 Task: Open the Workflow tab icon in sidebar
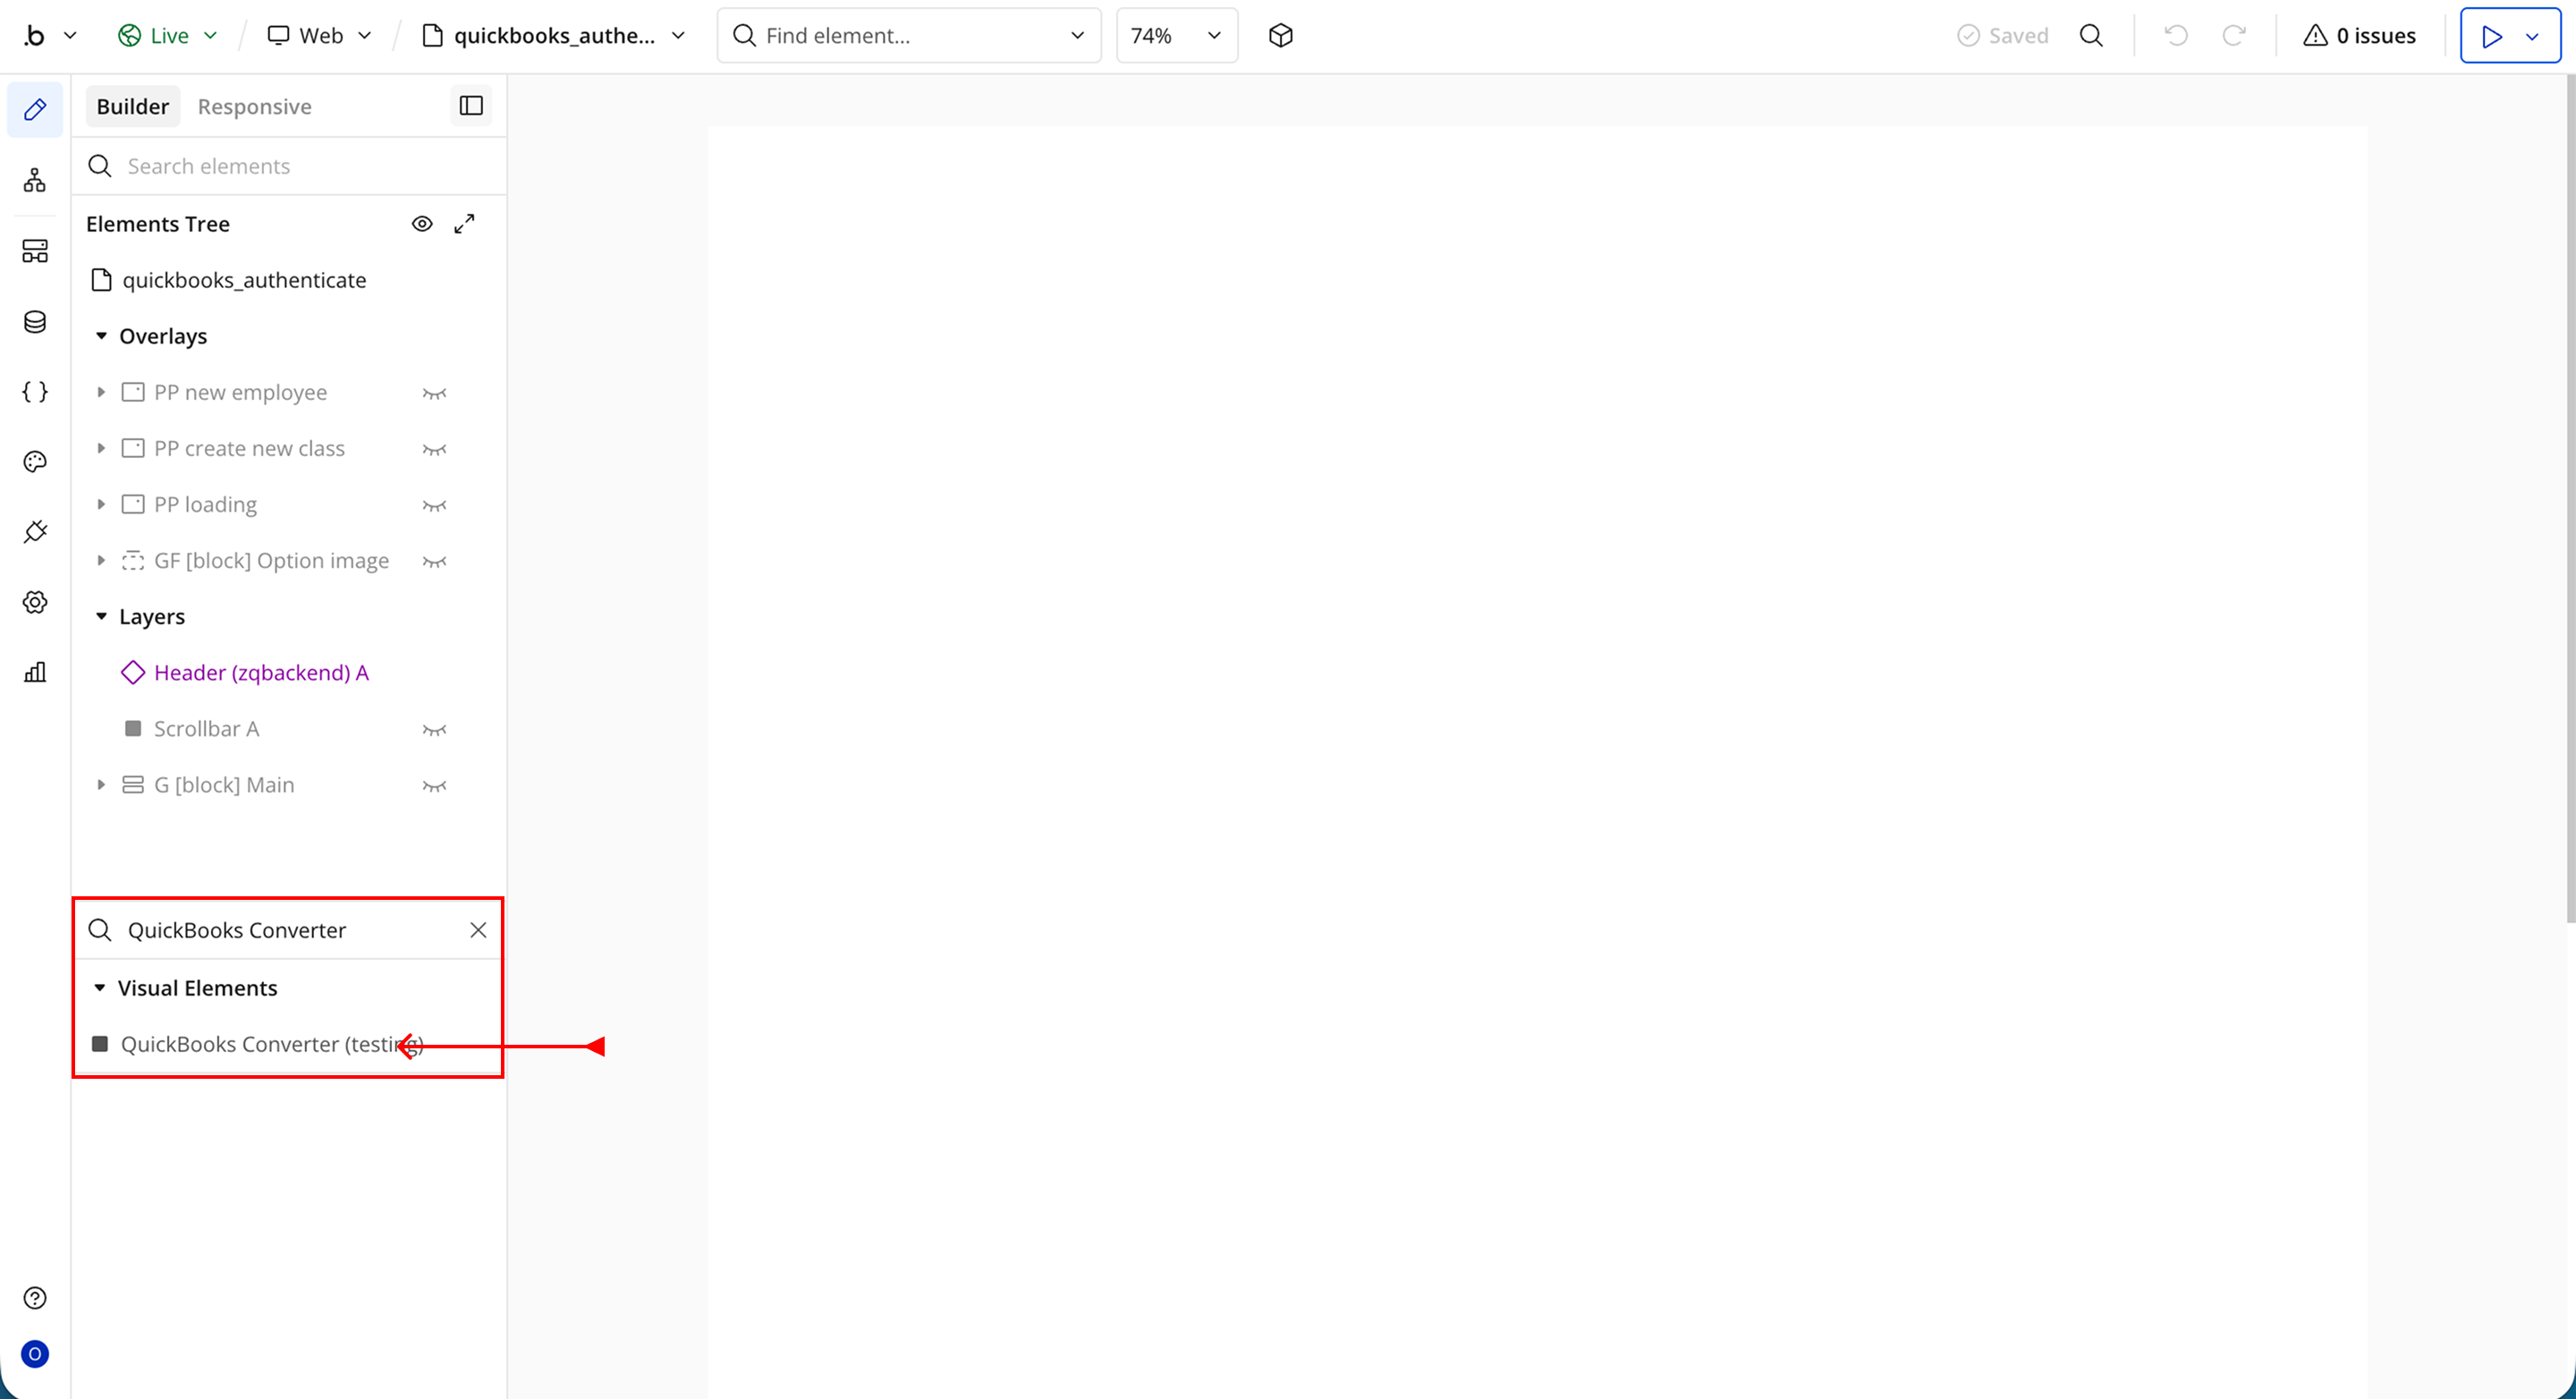35,180
